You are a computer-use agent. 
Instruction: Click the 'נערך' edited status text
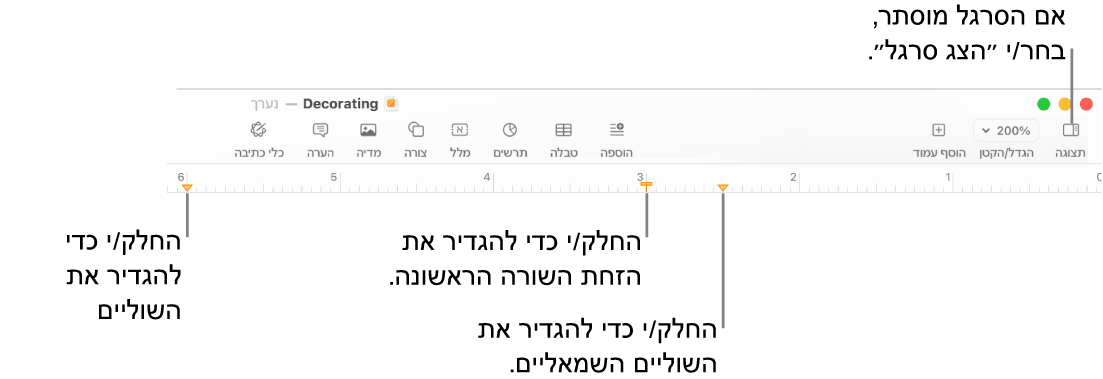click(x=265, y=104)
